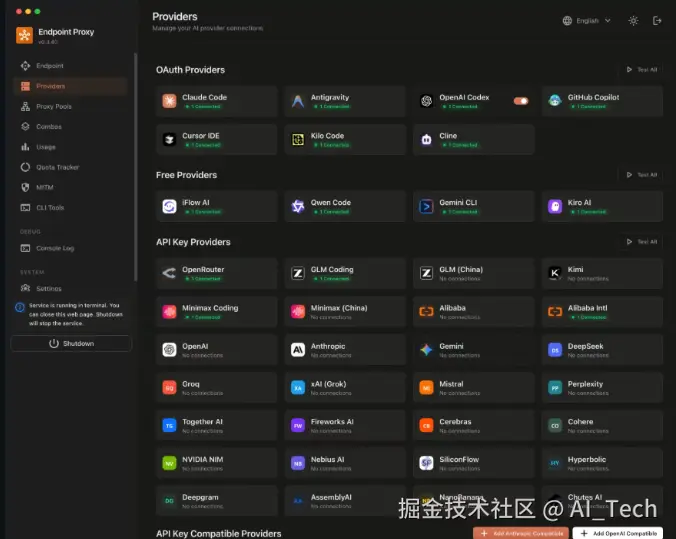This screenshot has width=676, height=539.
Task: Open the GitHub Copilot icon
Action: click(554, 101)
